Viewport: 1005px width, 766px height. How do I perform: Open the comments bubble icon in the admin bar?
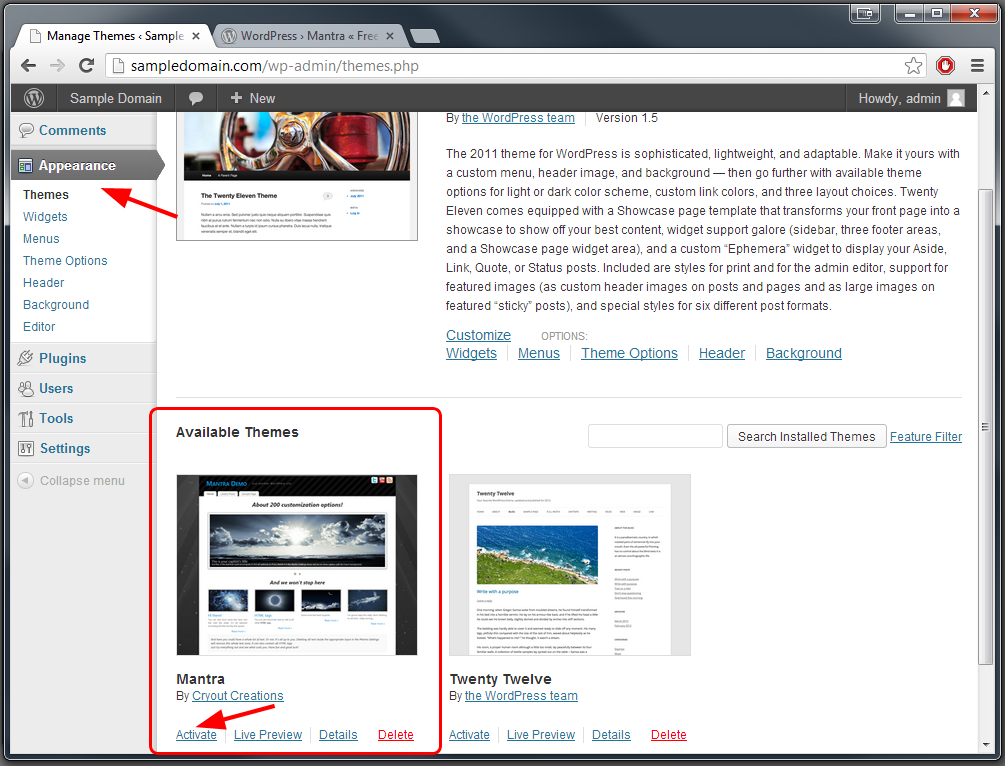(x=196, y=99)
